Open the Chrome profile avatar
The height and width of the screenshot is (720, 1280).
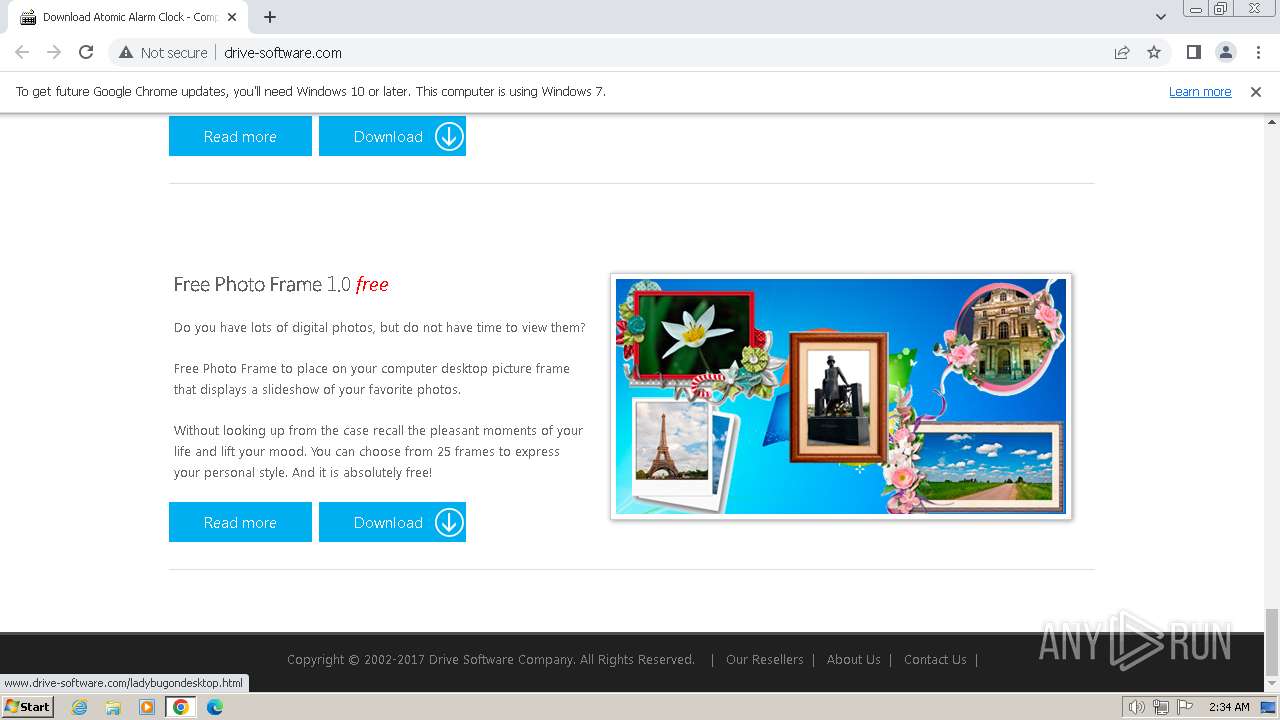(1225, 52)
